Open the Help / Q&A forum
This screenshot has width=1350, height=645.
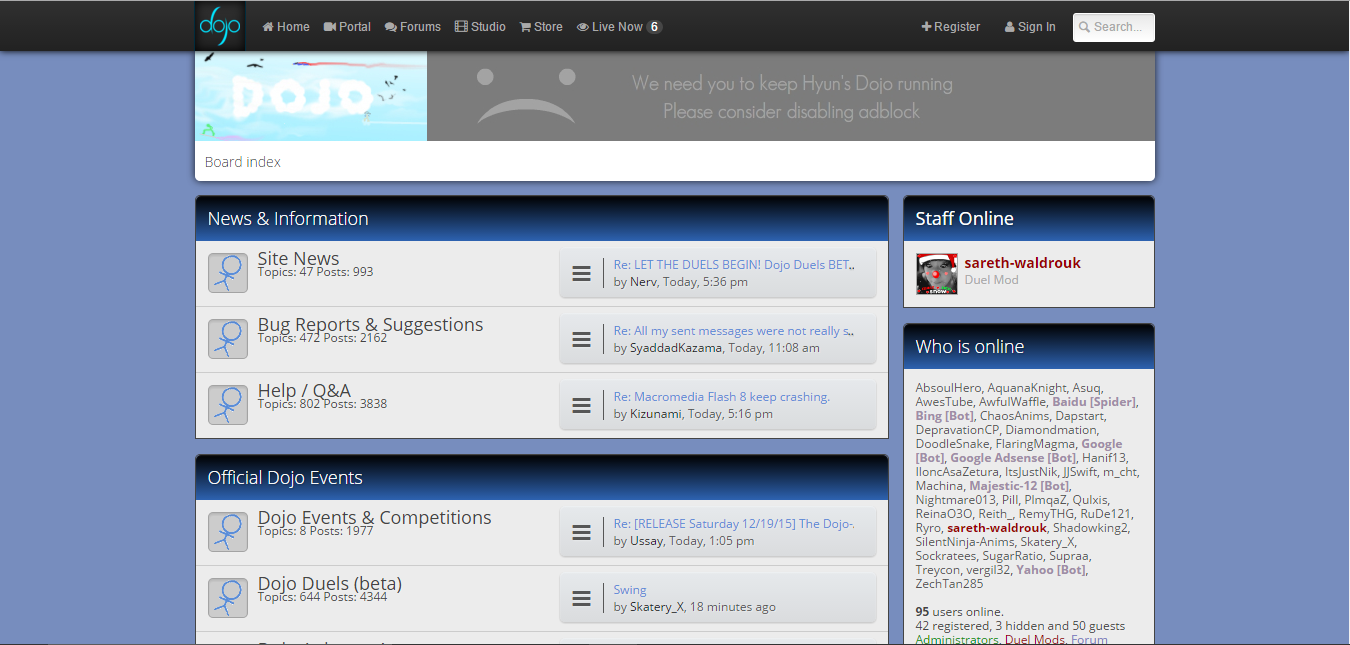click(x=304, y=390)
